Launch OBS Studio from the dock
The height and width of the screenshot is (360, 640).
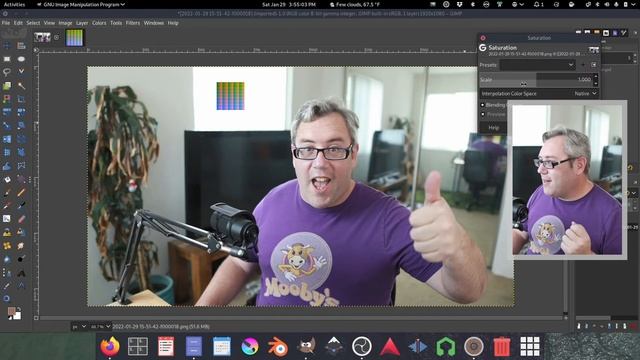click(x=362, y=347)
